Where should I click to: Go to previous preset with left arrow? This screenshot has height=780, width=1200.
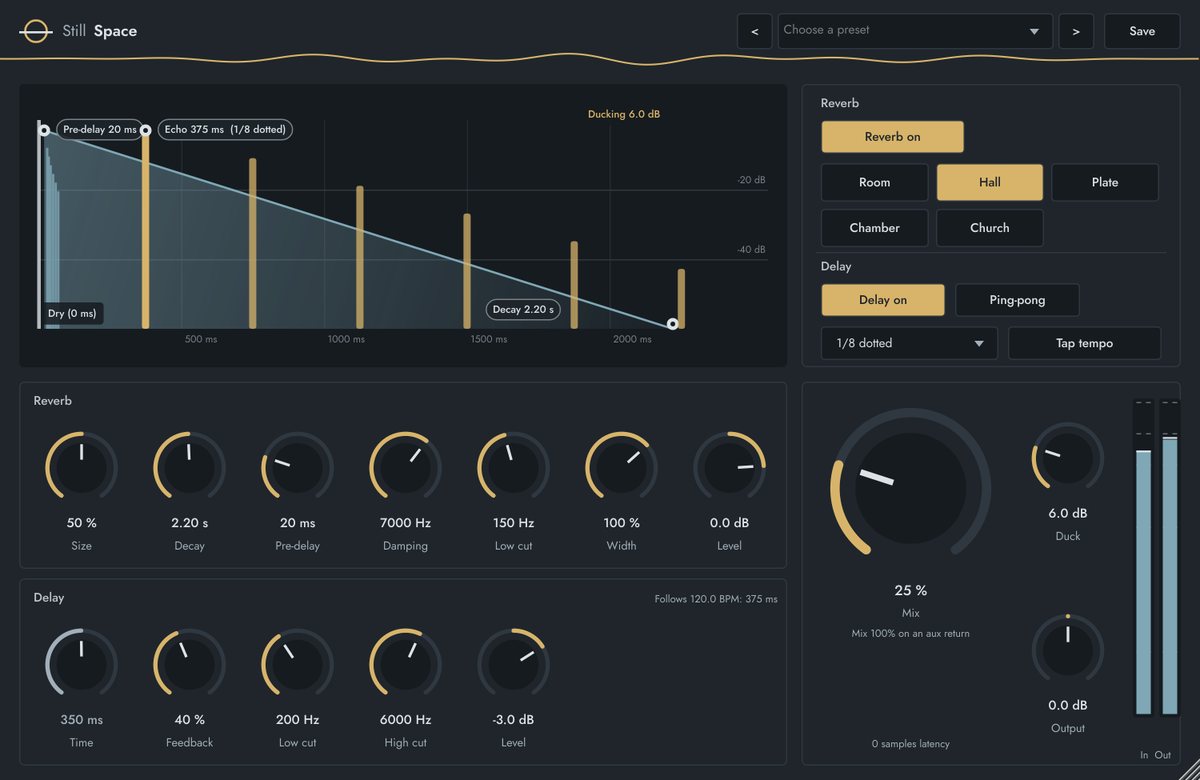click(x=754, y=31)
